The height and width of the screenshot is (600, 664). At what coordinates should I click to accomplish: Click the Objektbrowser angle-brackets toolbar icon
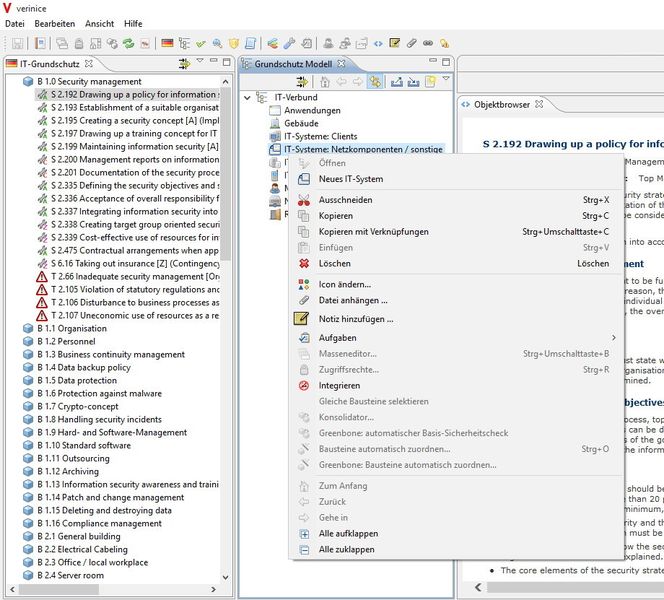click(378, 43)
